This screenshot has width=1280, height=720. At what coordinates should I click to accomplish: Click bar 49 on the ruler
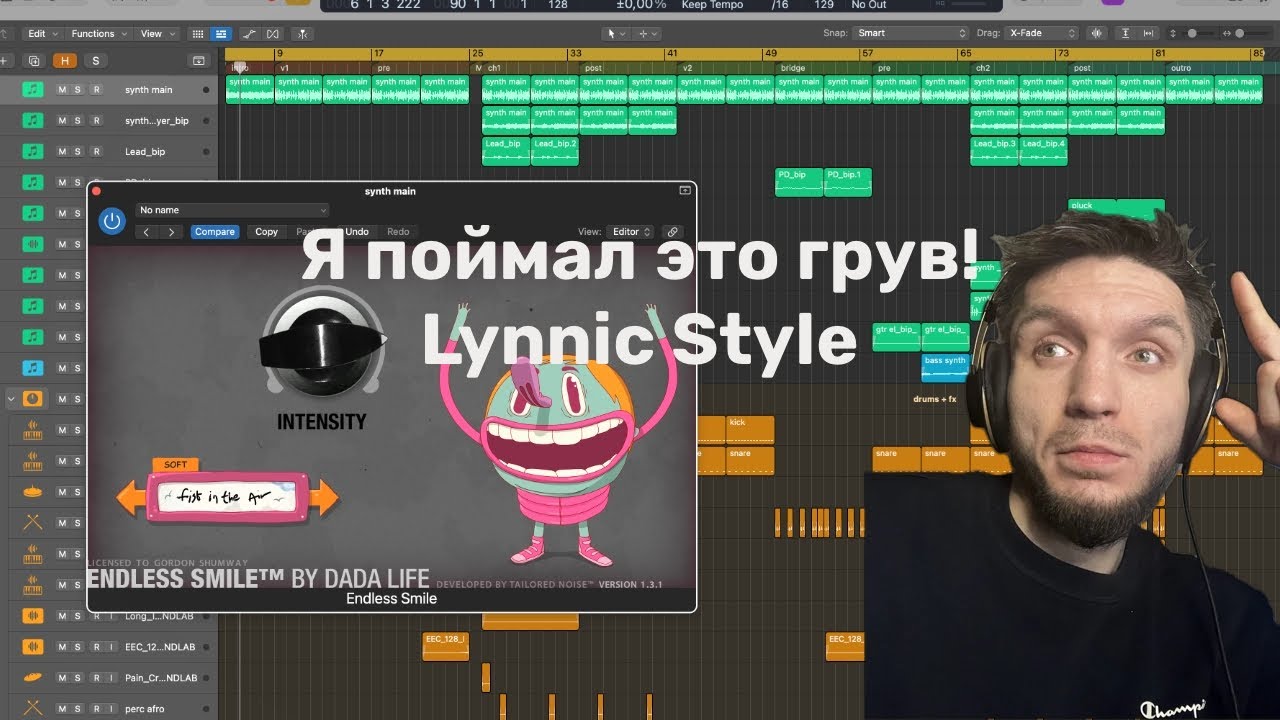(771, 53)
